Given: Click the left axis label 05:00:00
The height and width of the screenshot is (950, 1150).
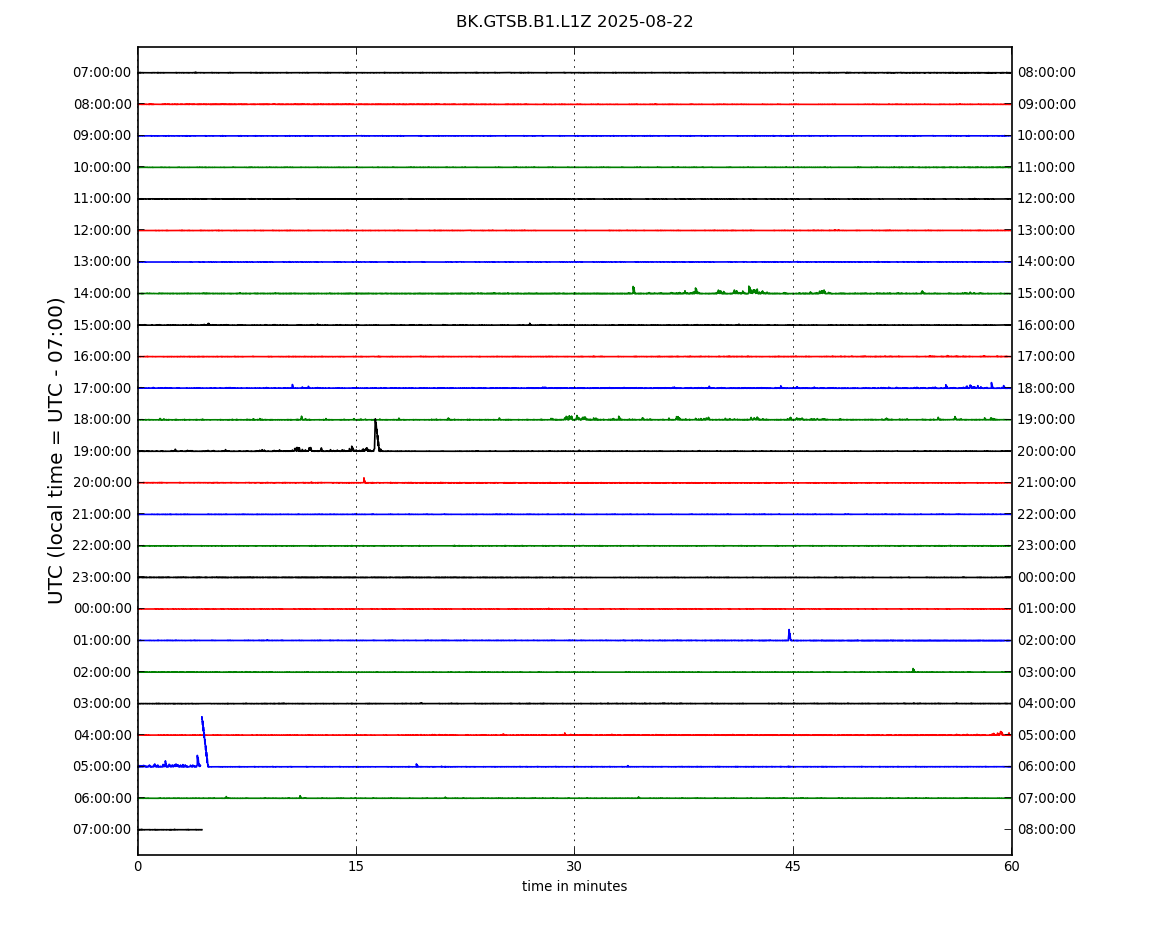Looking at the screenshot, I should tap(102, 767).
